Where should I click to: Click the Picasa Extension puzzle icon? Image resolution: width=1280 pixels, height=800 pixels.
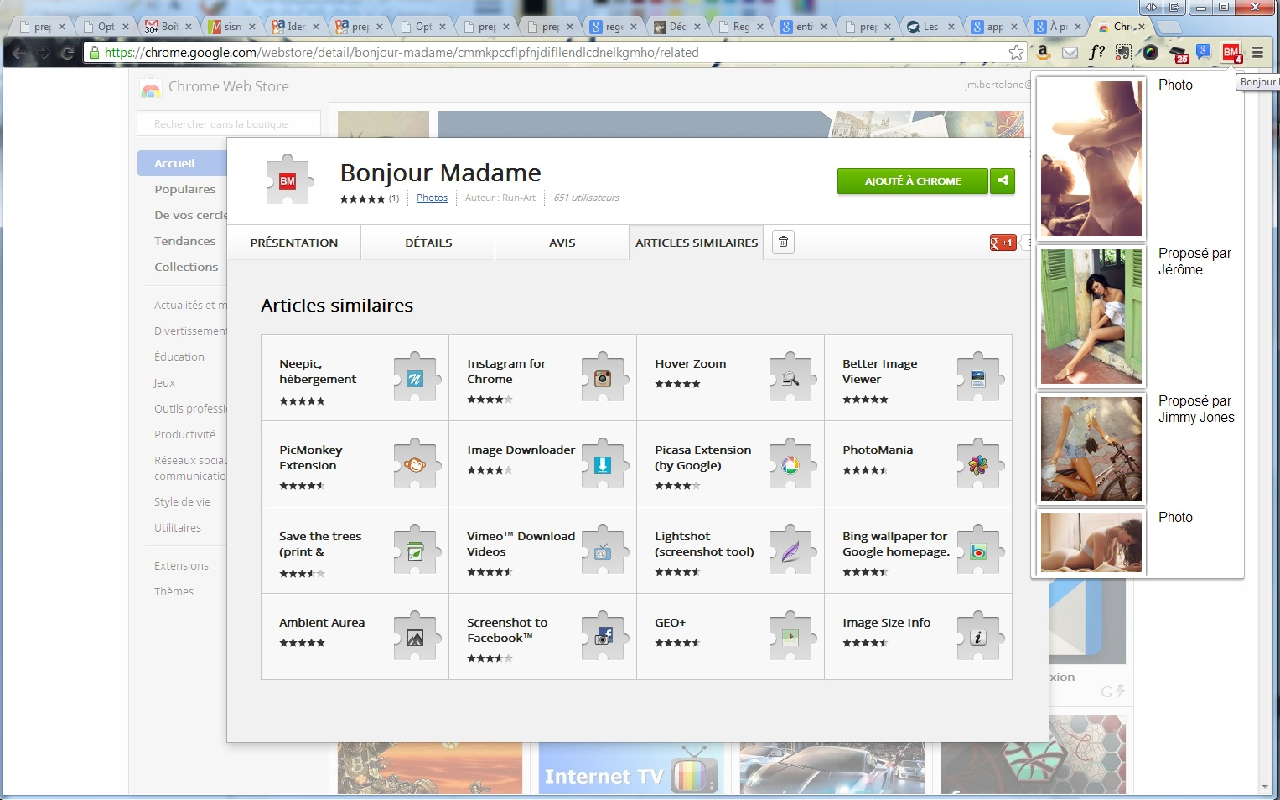(791, 463)
